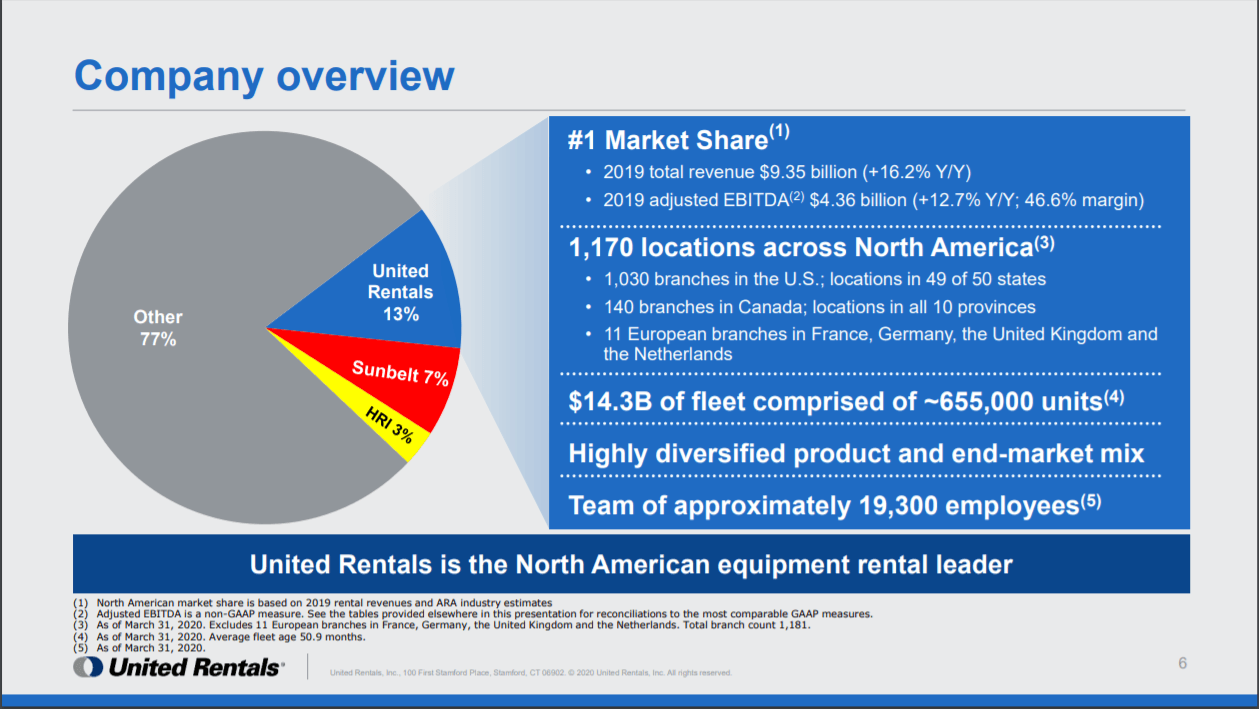Click the United Rentals address copyright line

coord(531,673)
